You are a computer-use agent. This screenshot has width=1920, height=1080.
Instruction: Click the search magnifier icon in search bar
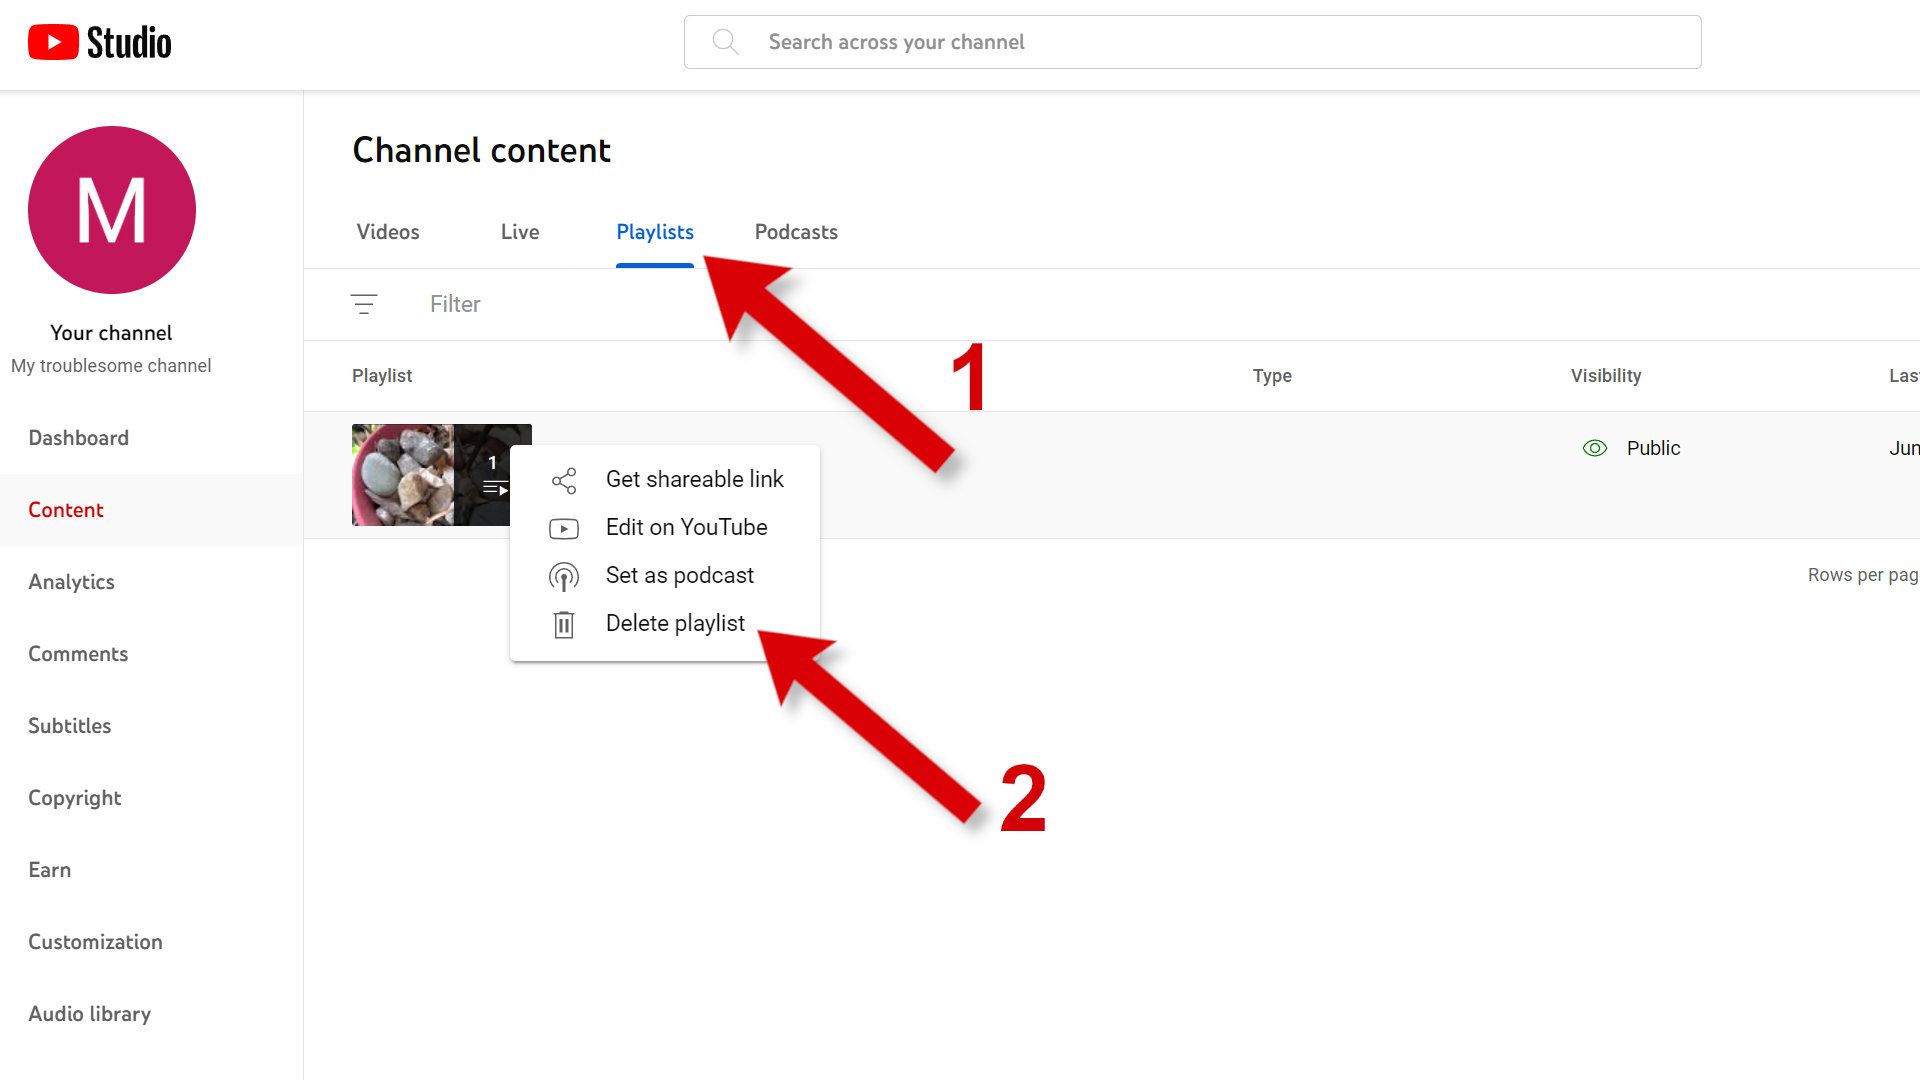[x=725, y=42]
